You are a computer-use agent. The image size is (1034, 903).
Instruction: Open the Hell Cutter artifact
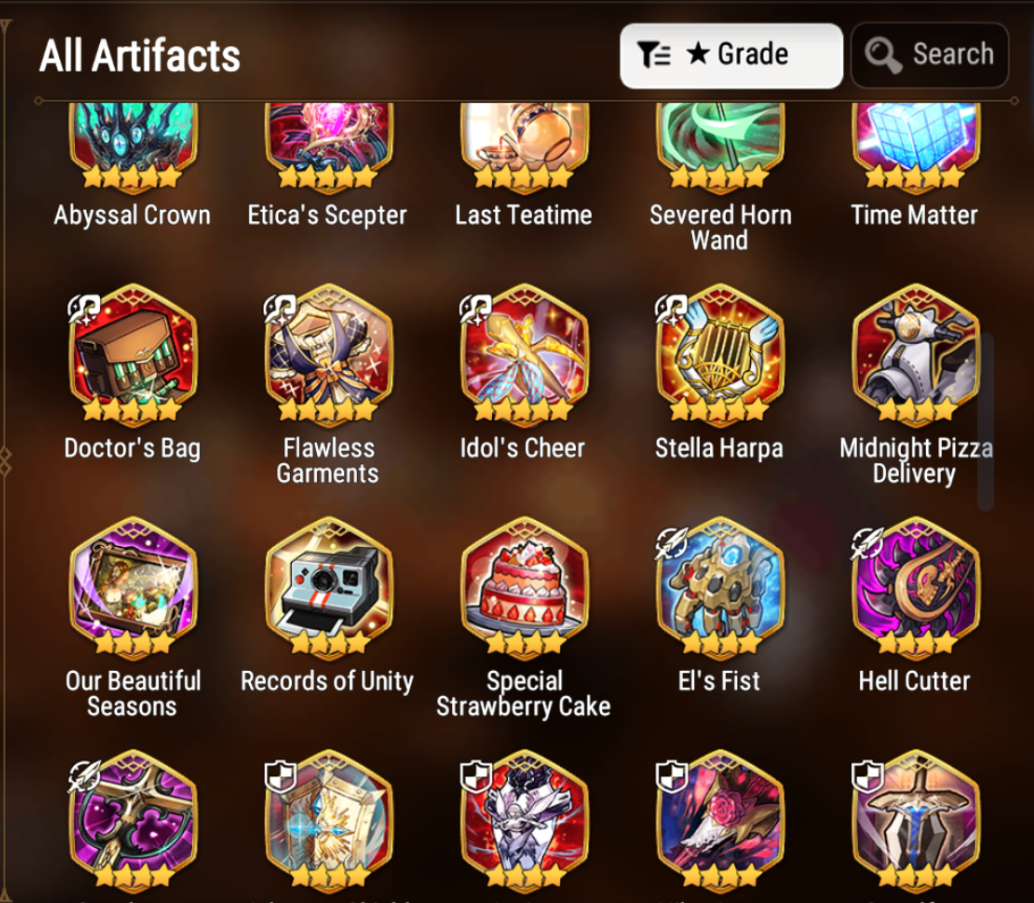(915, 587)
